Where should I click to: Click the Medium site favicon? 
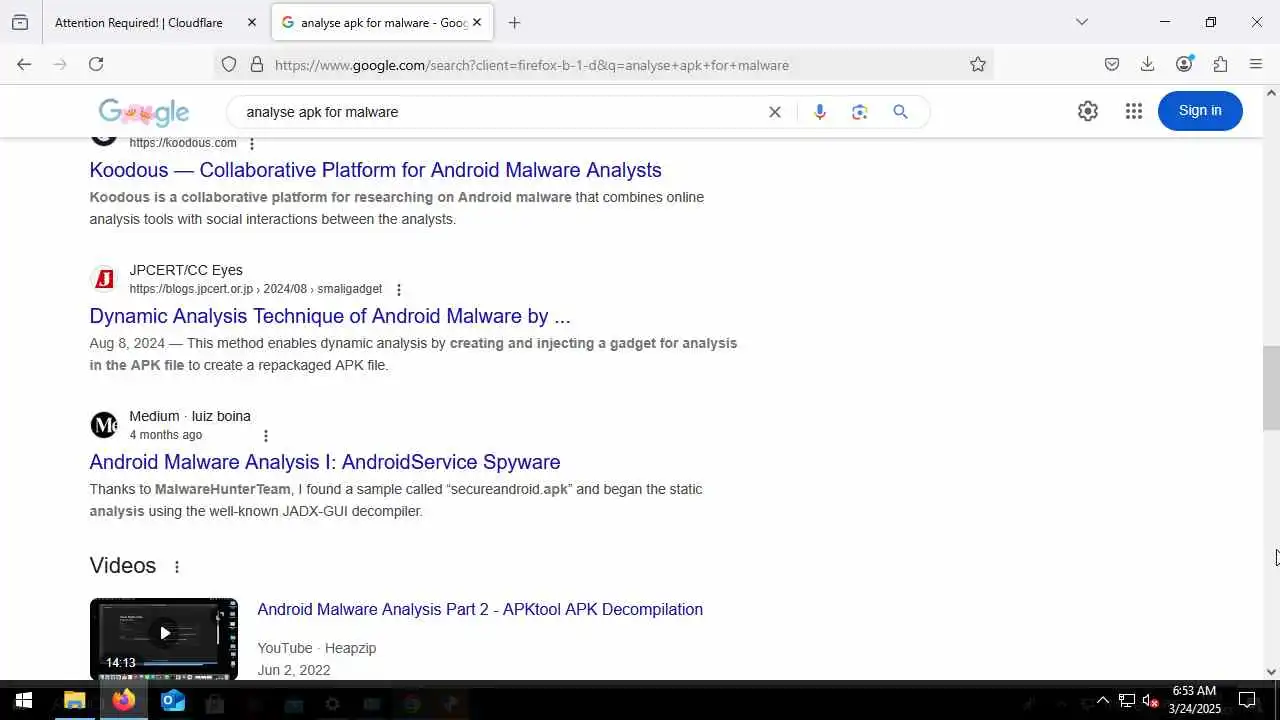point(104,425)
